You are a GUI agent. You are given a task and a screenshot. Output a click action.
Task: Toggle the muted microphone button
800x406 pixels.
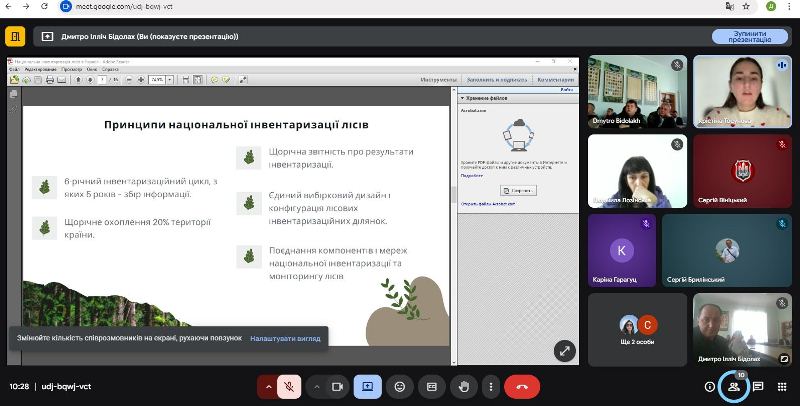click(289, 386)
